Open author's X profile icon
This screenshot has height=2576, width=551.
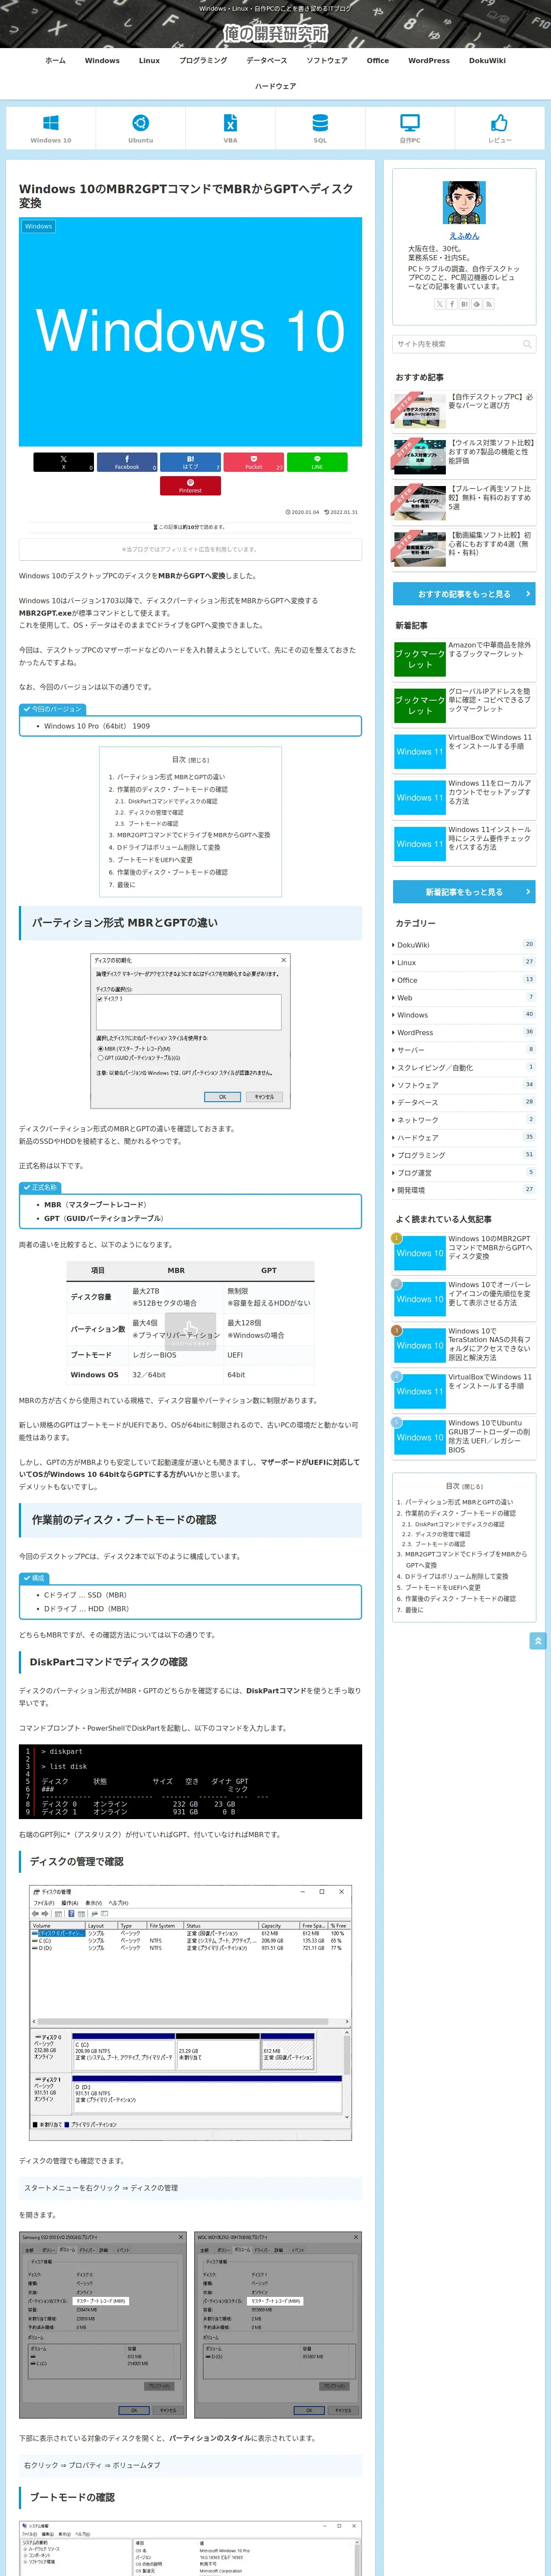point(440,304)
